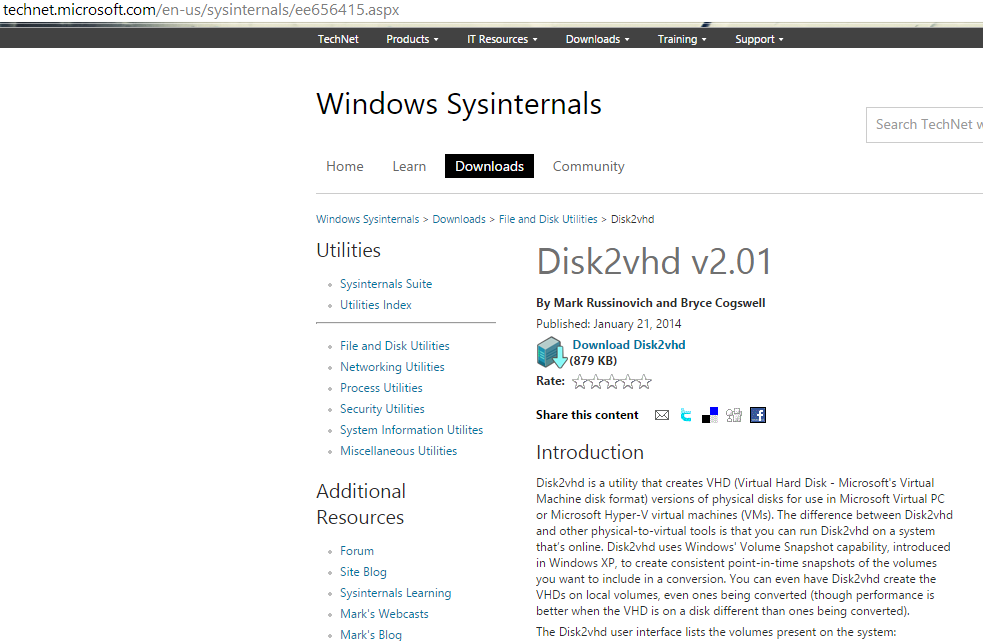Screen dimensions: 983x641
Task: Share via the Delicious squares icon
Action: tap(710, 415)
